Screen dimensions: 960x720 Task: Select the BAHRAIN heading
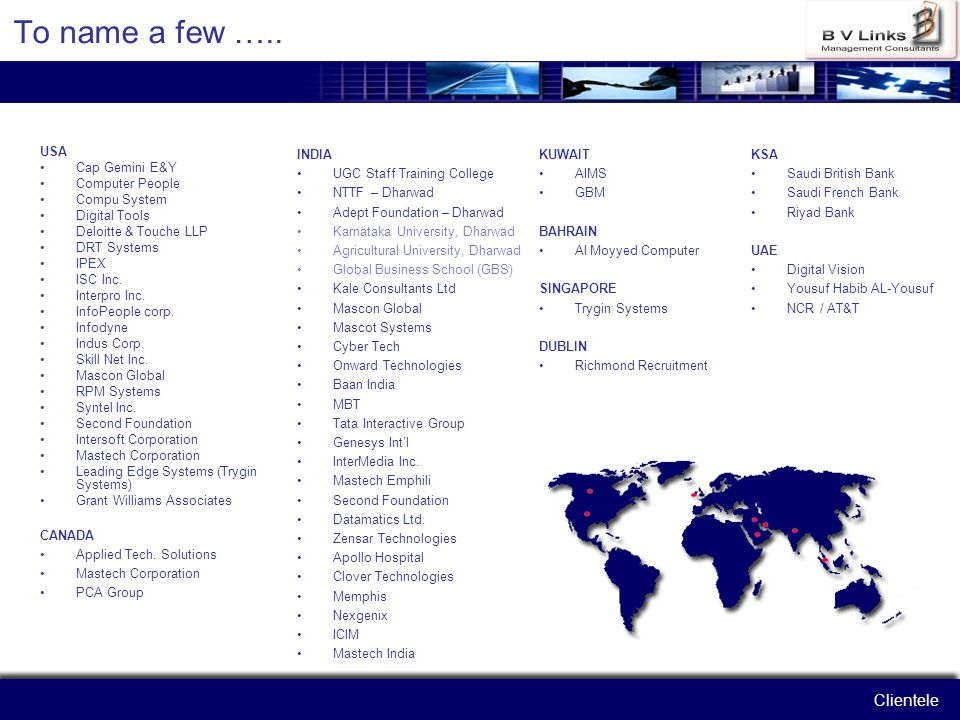568,231
